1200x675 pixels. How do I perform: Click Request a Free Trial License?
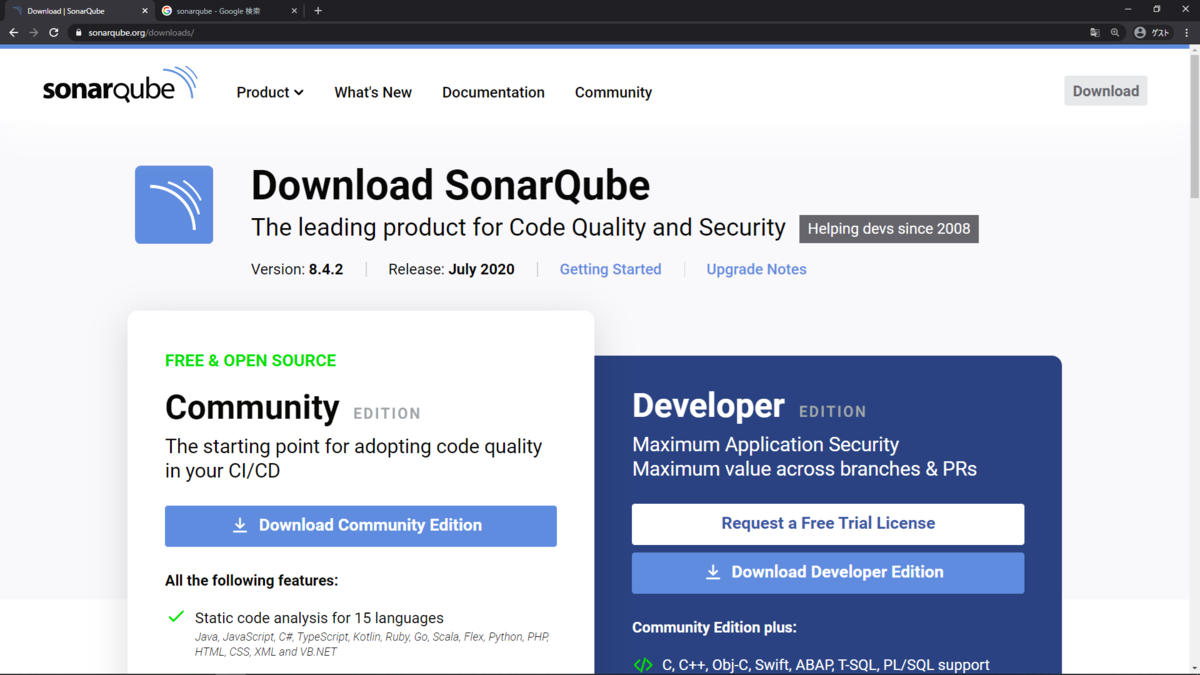[x=828, y=524]
